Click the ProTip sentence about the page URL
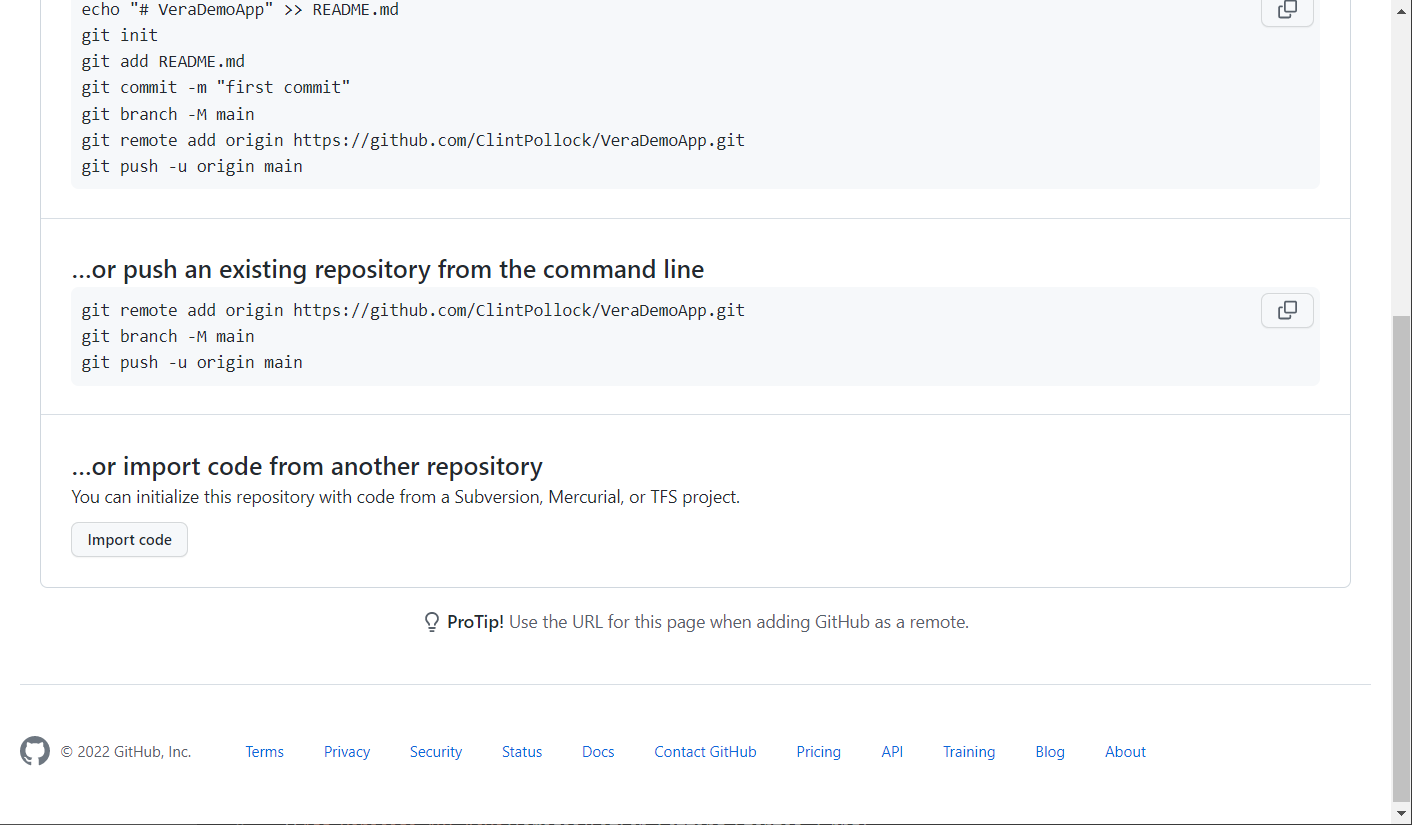Viewport: 1412px width, 825px height. click(739, 622)
